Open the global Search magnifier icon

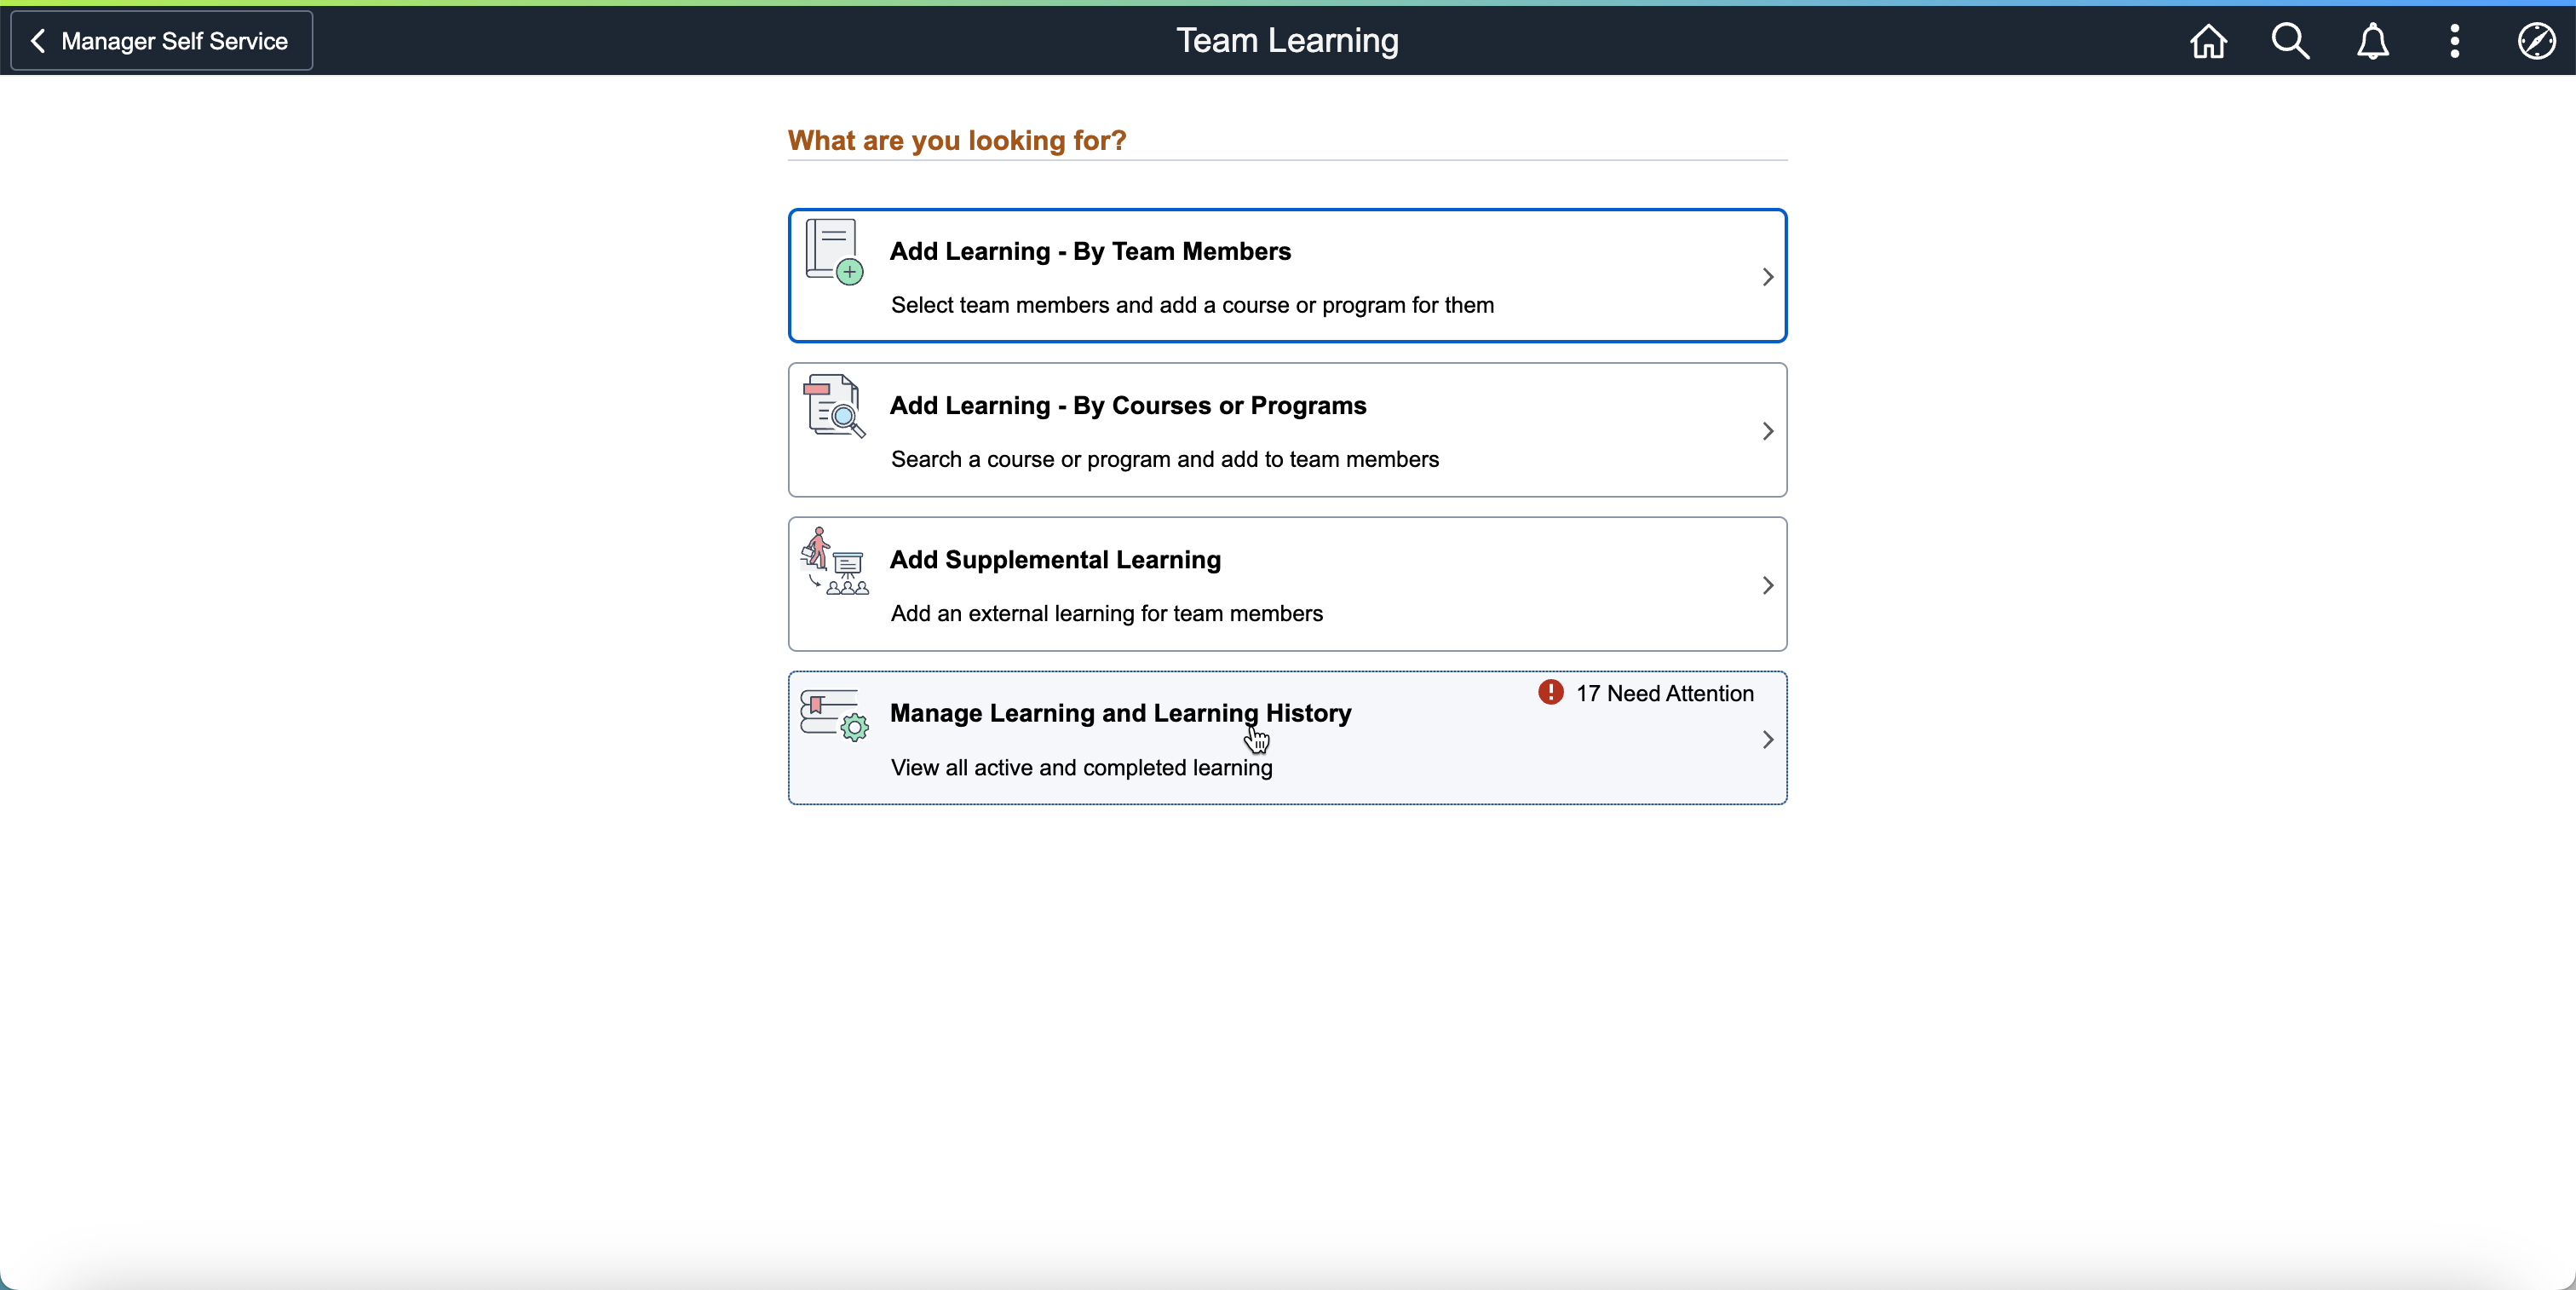(2290, 41)
